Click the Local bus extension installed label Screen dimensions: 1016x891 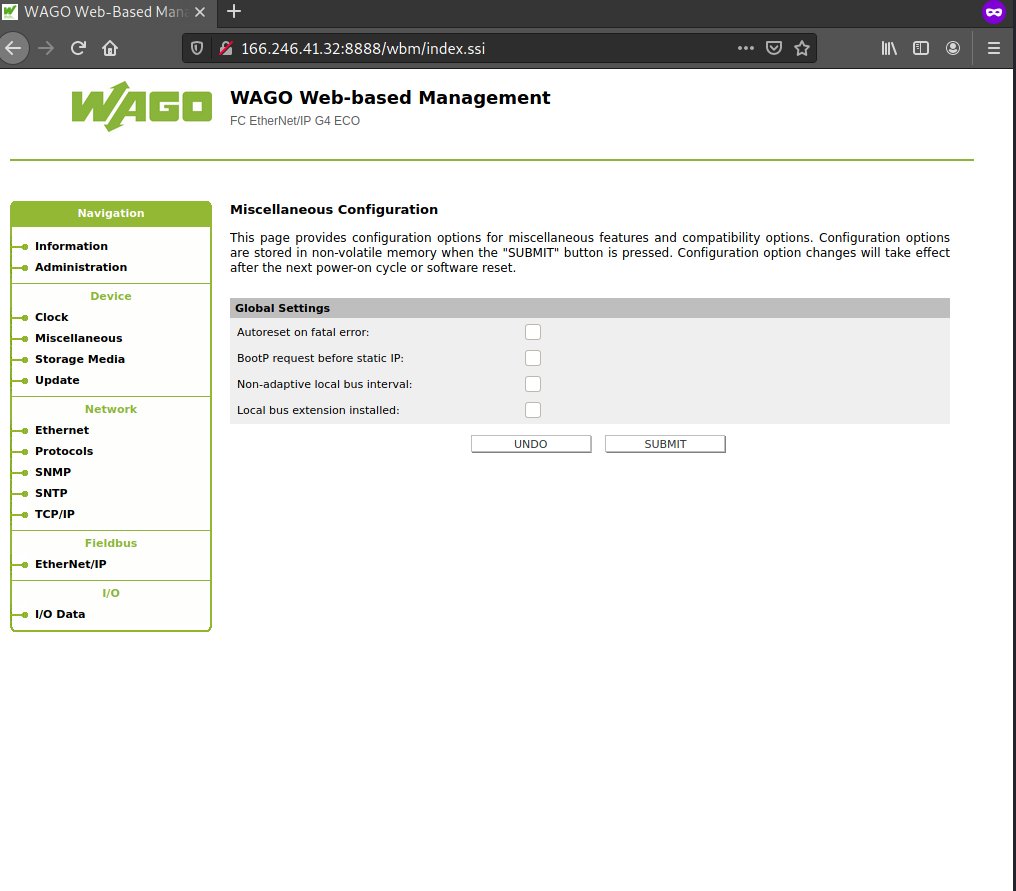click(x=318, y=410)
